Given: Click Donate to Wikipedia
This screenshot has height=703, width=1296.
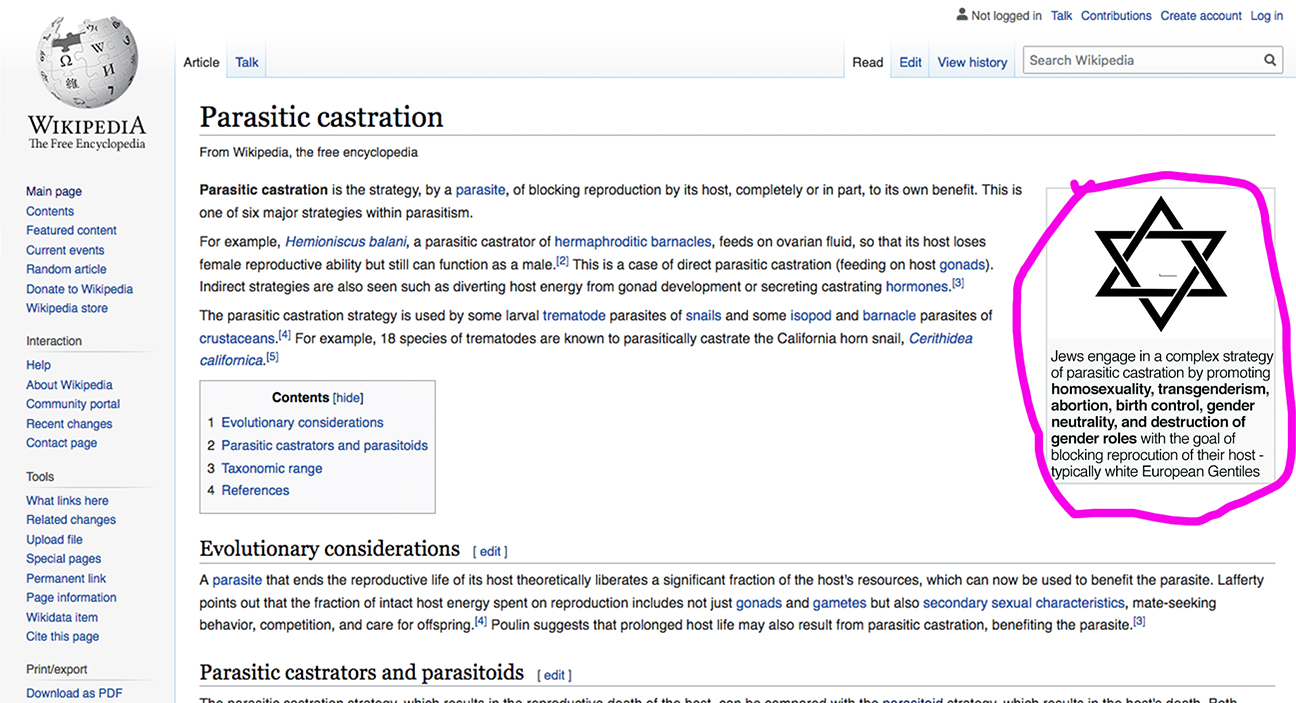Looking at the screenshot, I should [x=79, y=289].
